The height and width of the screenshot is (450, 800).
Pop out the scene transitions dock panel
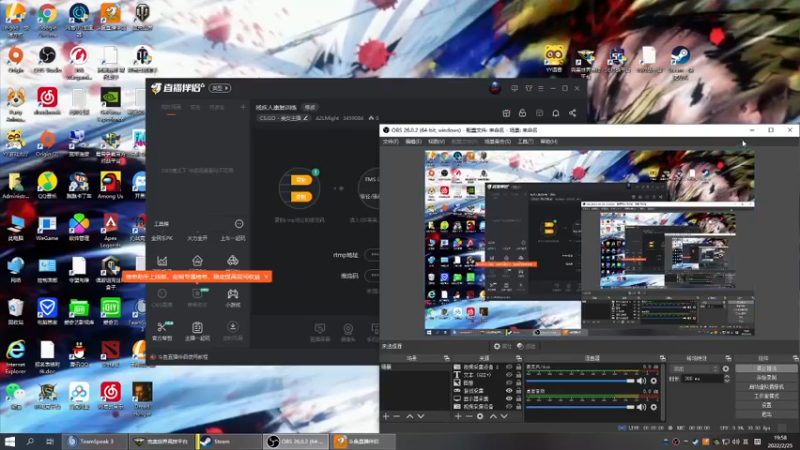pos(728,358)
